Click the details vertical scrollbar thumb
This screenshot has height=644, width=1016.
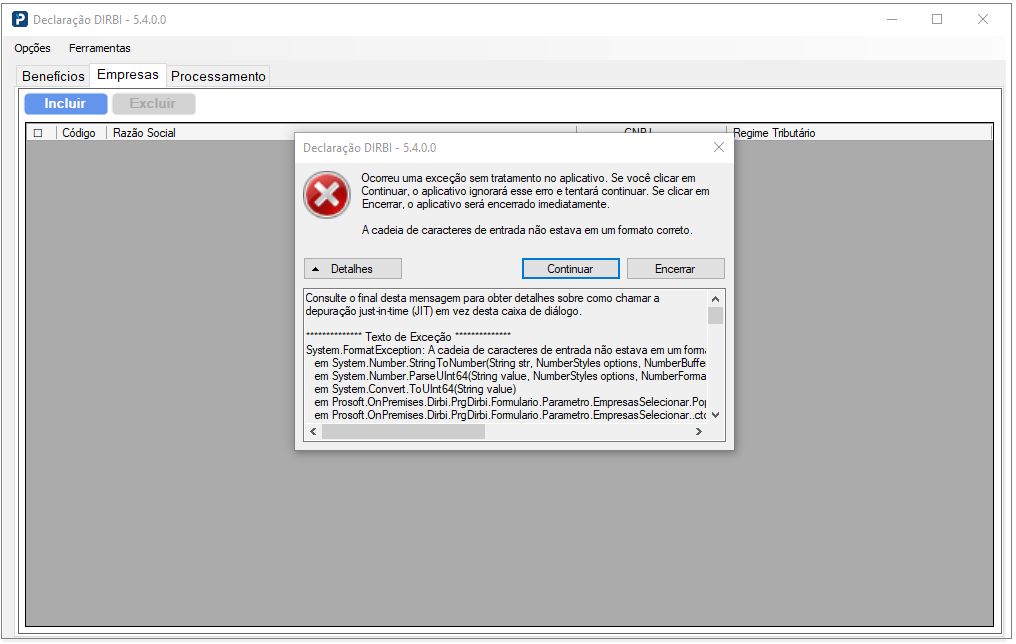[x=715, y=316]
